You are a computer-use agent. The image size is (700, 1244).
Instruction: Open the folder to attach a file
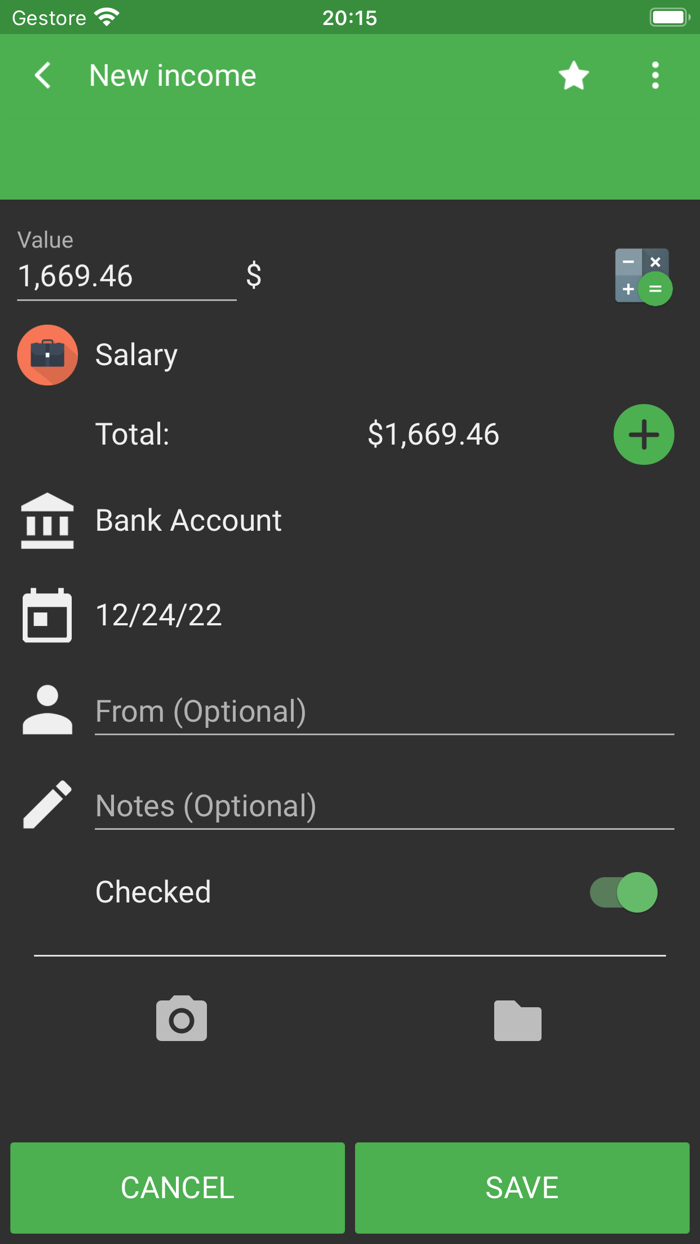point(517,1018)
